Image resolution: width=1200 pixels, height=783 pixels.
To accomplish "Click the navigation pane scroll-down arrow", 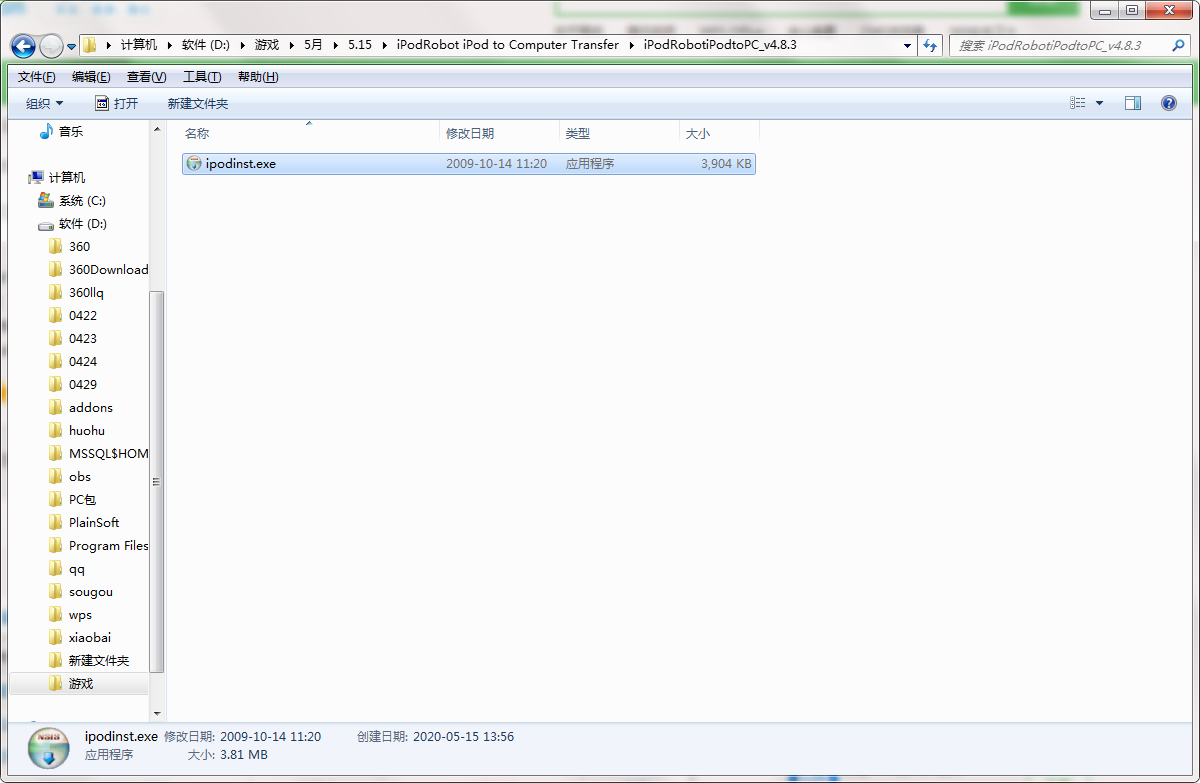I will 156,713.
